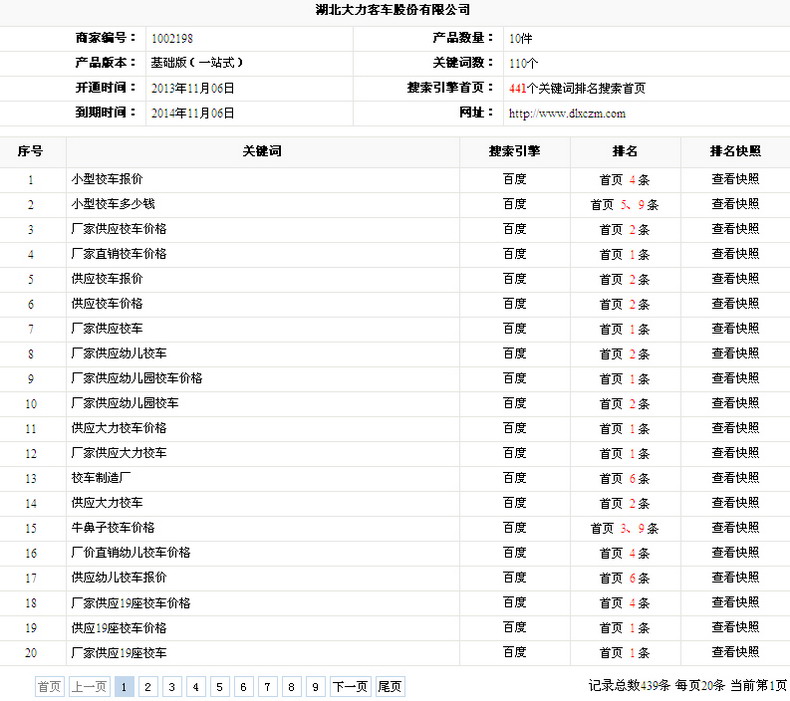View snapshot for 小型校车报价 row

click(x=735, y=179)
